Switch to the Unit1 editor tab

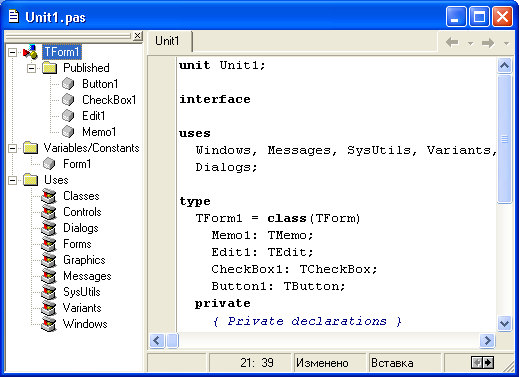pyautogui.click(x=169, y=41)
